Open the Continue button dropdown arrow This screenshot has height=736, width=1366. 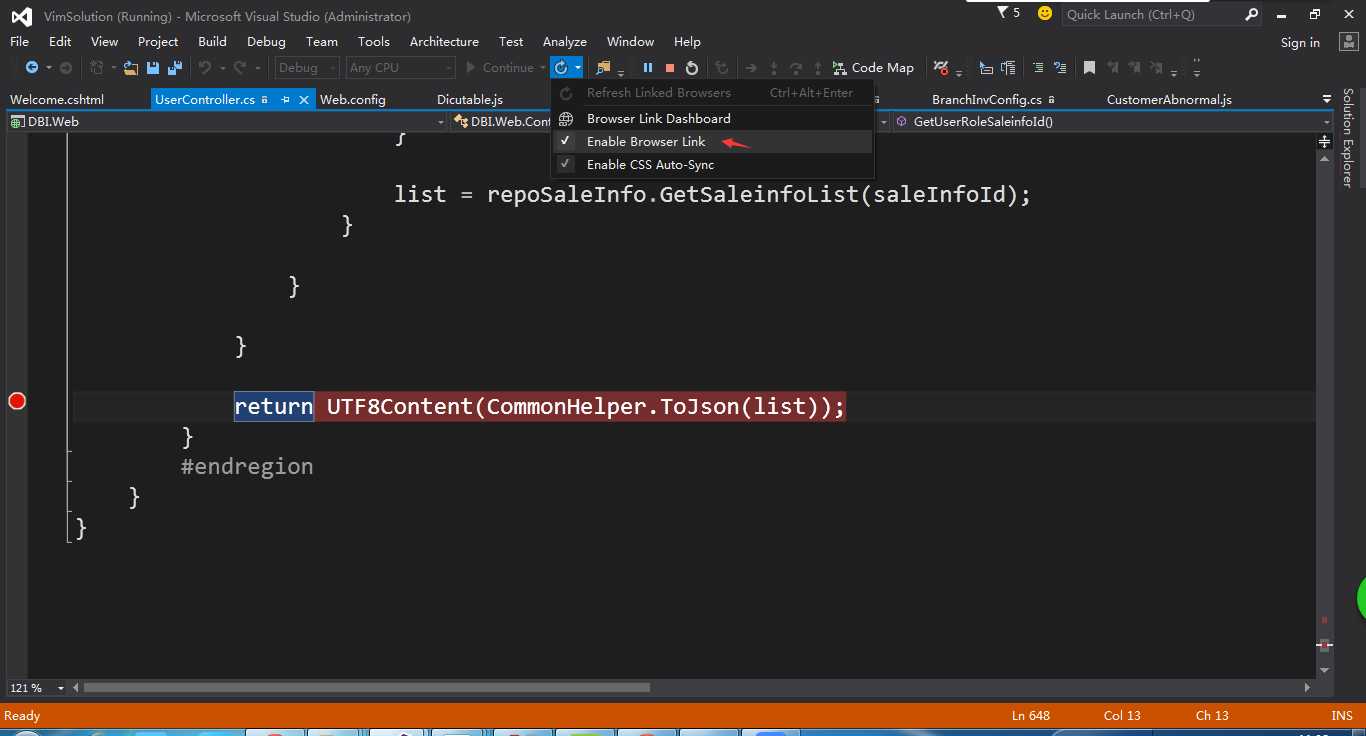pyautogui.click(x=542, y=68)
